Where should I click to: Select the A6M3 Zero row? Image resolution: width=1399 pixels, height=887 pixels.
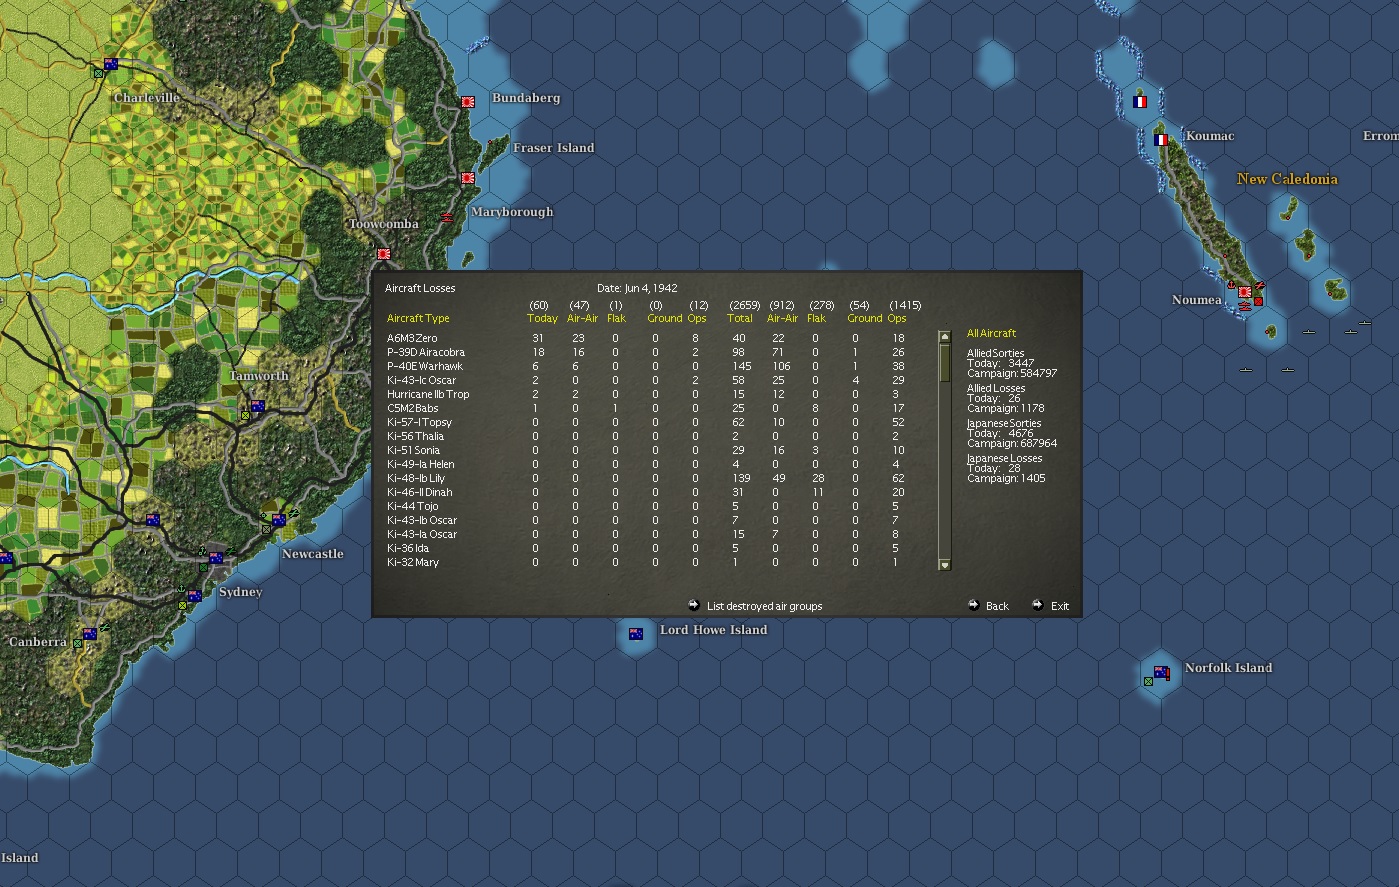click(x=647, y=338)
